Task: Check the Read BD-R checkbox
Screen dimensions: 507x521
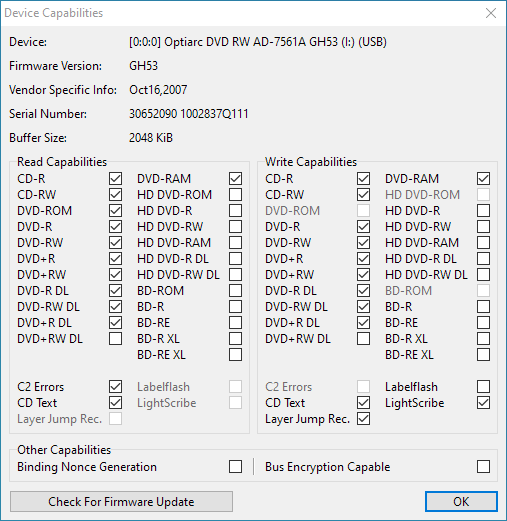Action: pos(235,307)
